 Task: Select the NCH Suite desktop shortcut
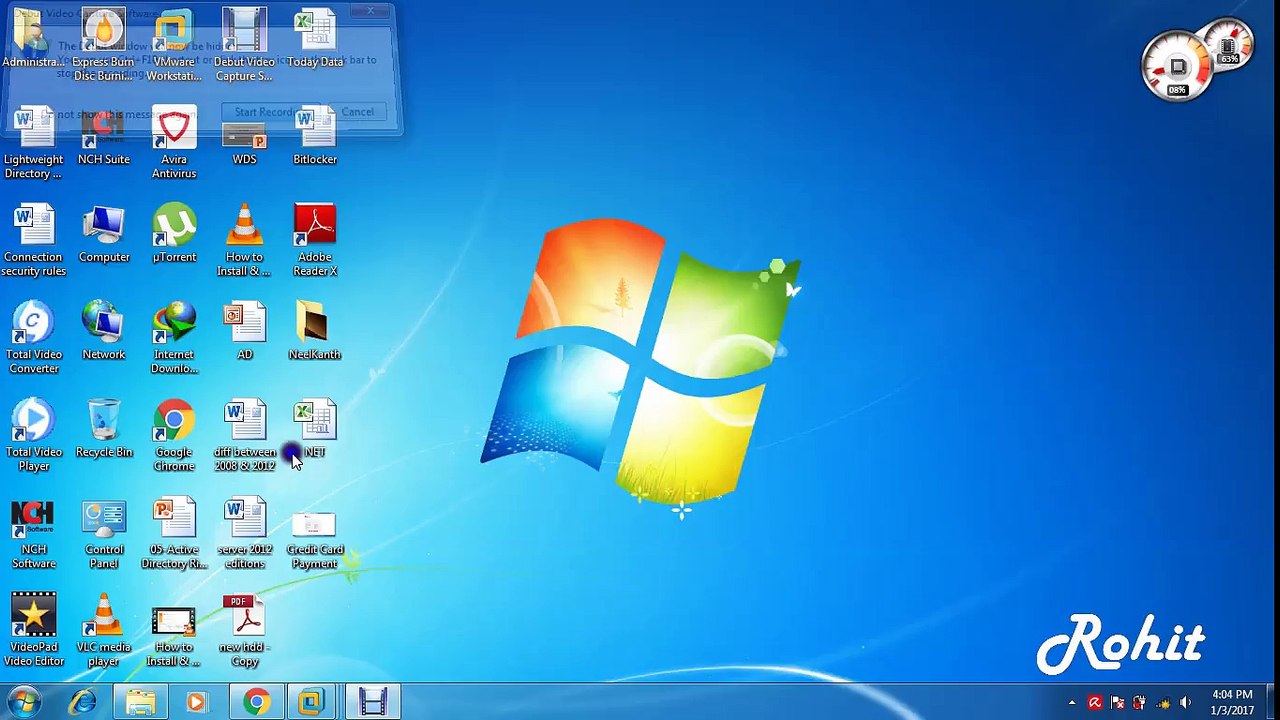tap(104, 137)
